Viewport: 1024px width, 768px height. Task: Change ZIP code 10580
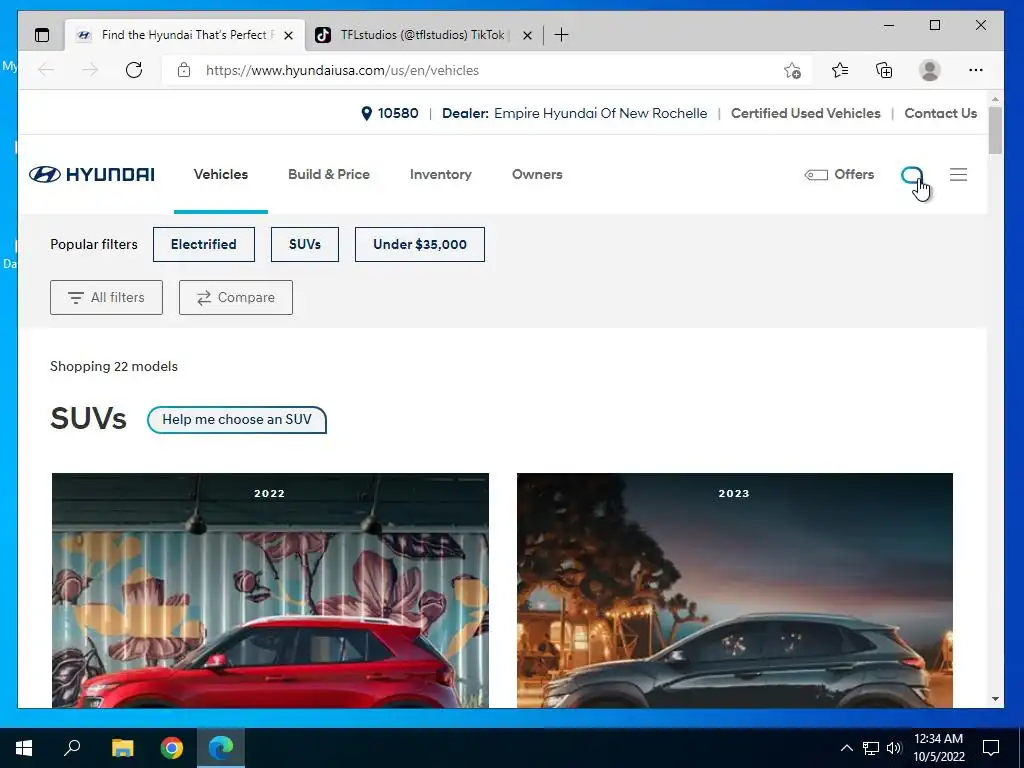(398, 114)
